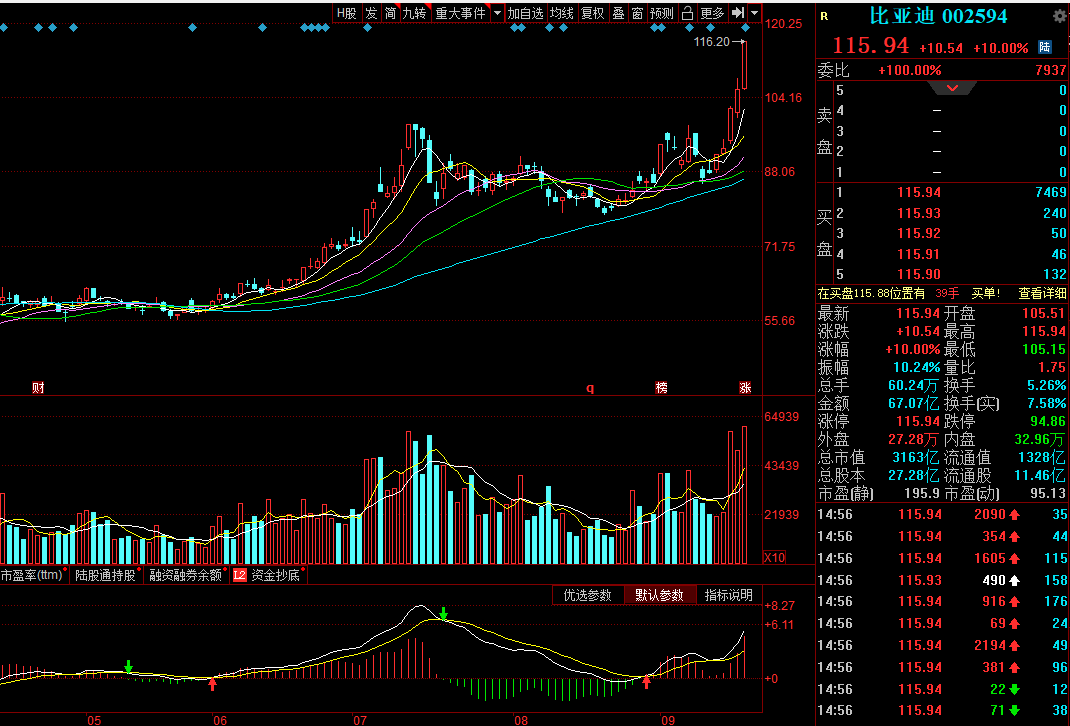Click the green MACD sell arrow near 05

[x=128, y=667]
